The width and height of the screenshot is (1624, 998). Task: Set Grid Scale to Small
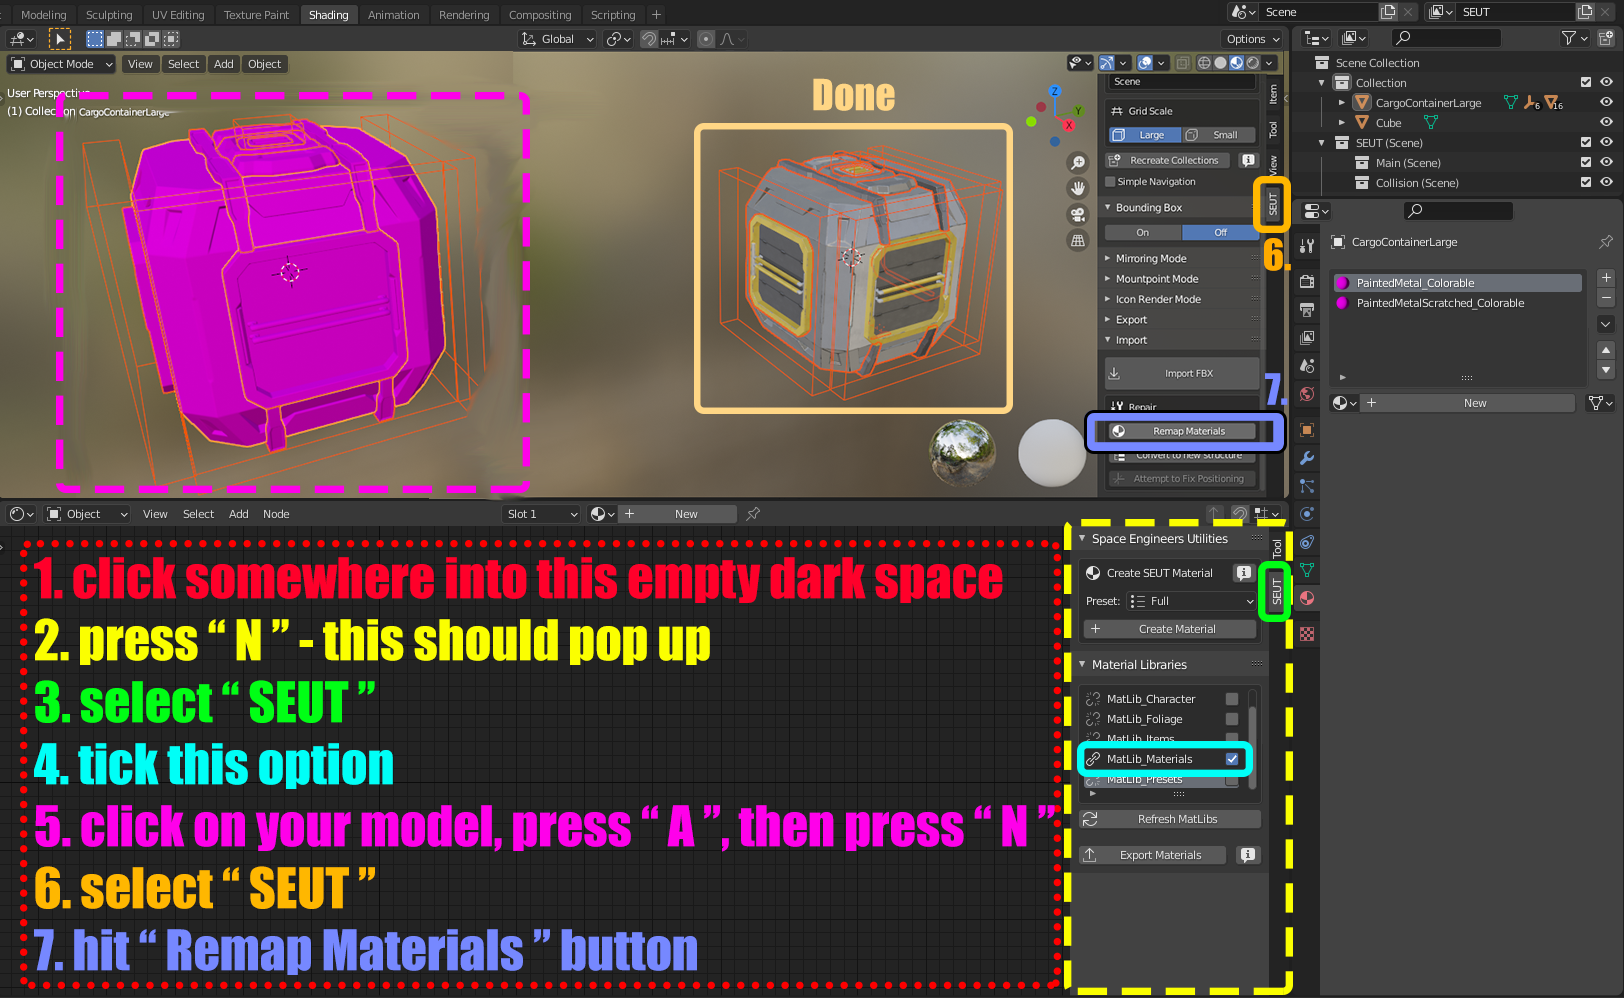[x=1219, y=135]
